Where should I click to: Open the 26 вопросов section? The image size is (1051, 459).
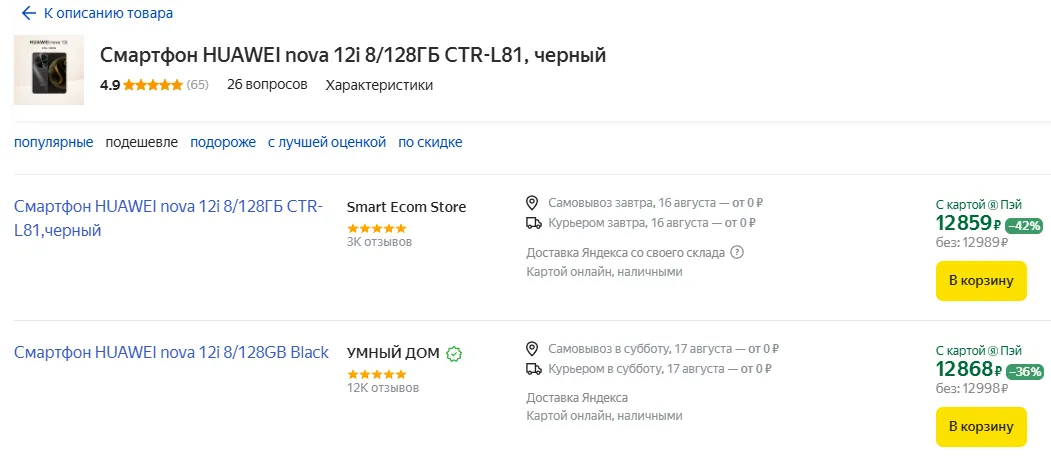(x=267, y=85)
